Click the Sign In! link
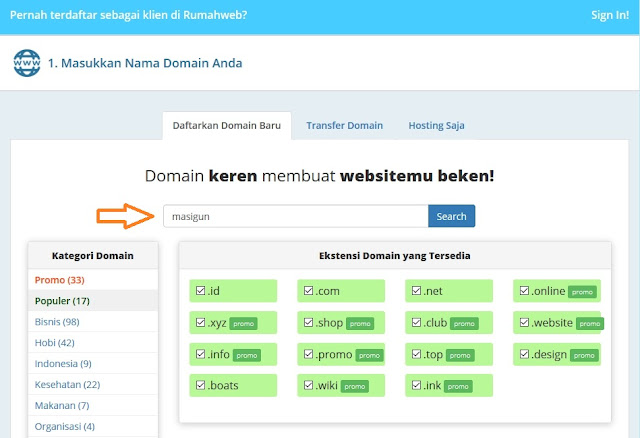Screen dimensions: 640x438 coord(610,16)
